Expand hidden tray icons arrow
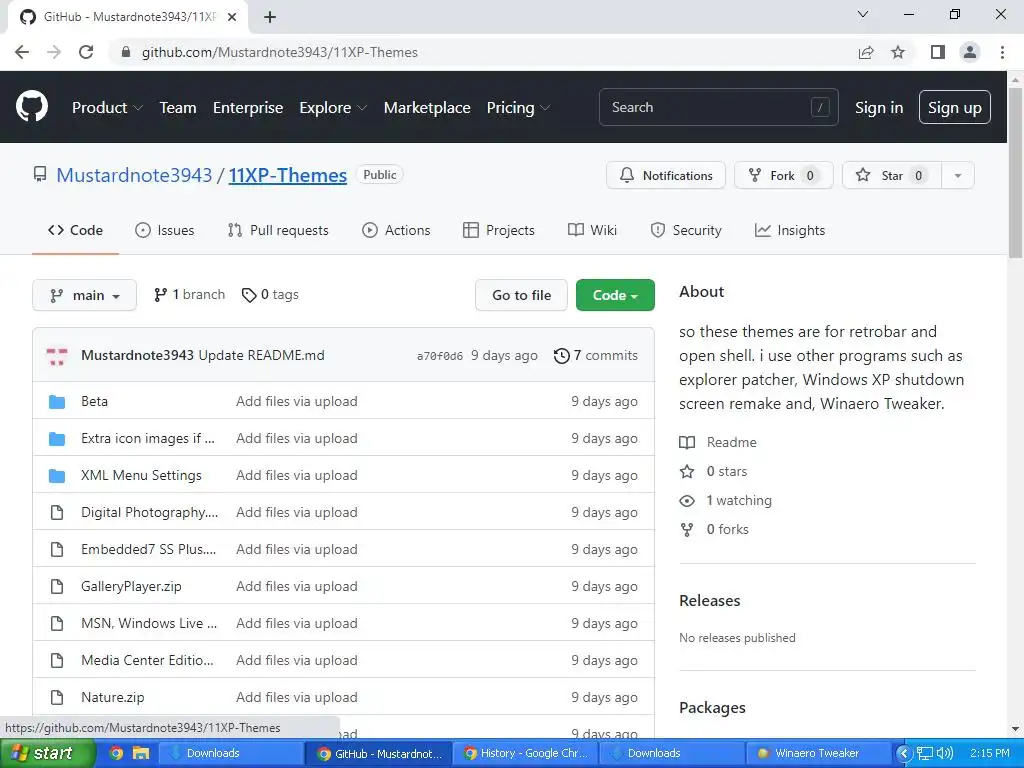1024x768 pixels. tap(904, 753)
